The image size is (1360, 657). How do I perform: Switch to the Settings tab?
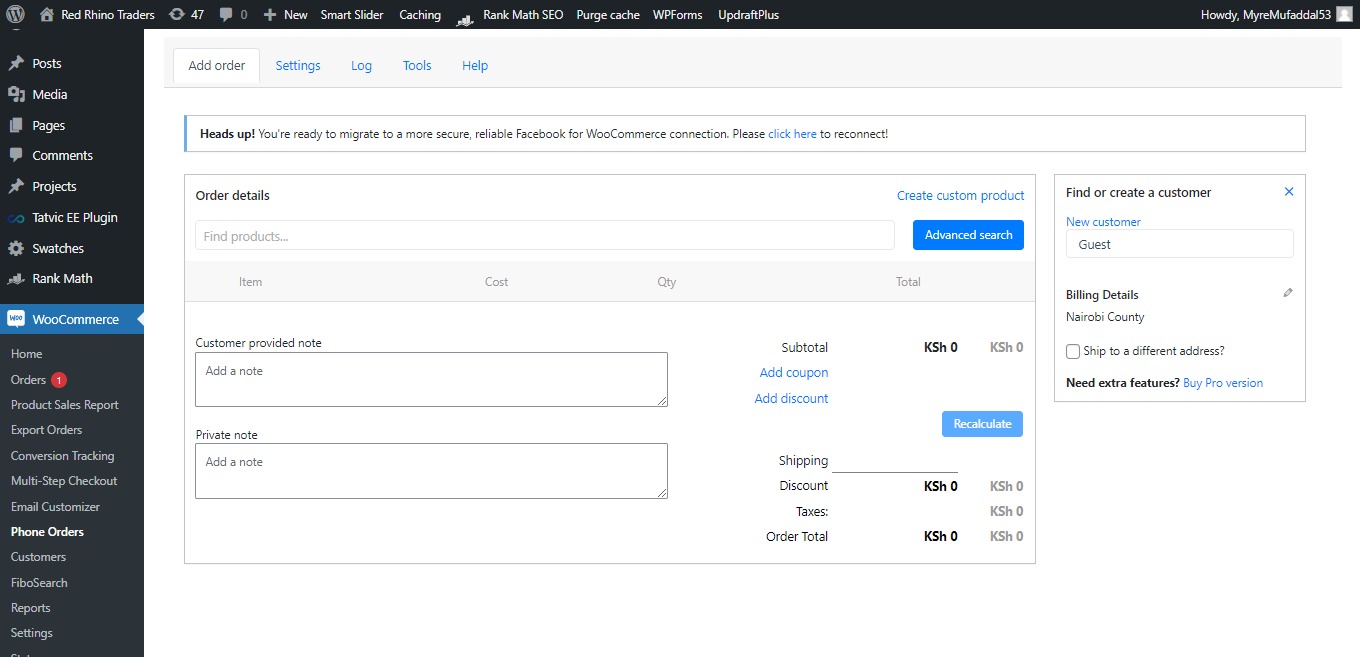click(298, 66)
